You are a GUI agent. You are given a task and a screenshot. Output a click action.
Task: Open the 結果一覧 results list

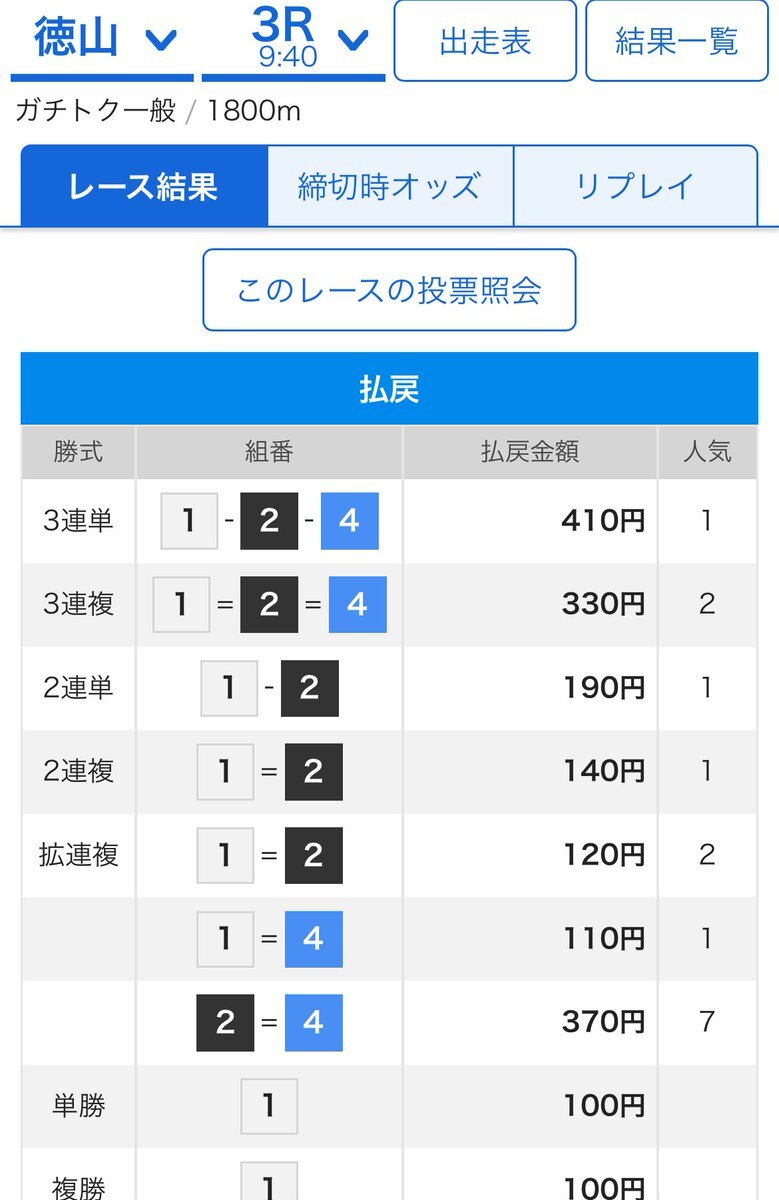(x=676, y=41)
